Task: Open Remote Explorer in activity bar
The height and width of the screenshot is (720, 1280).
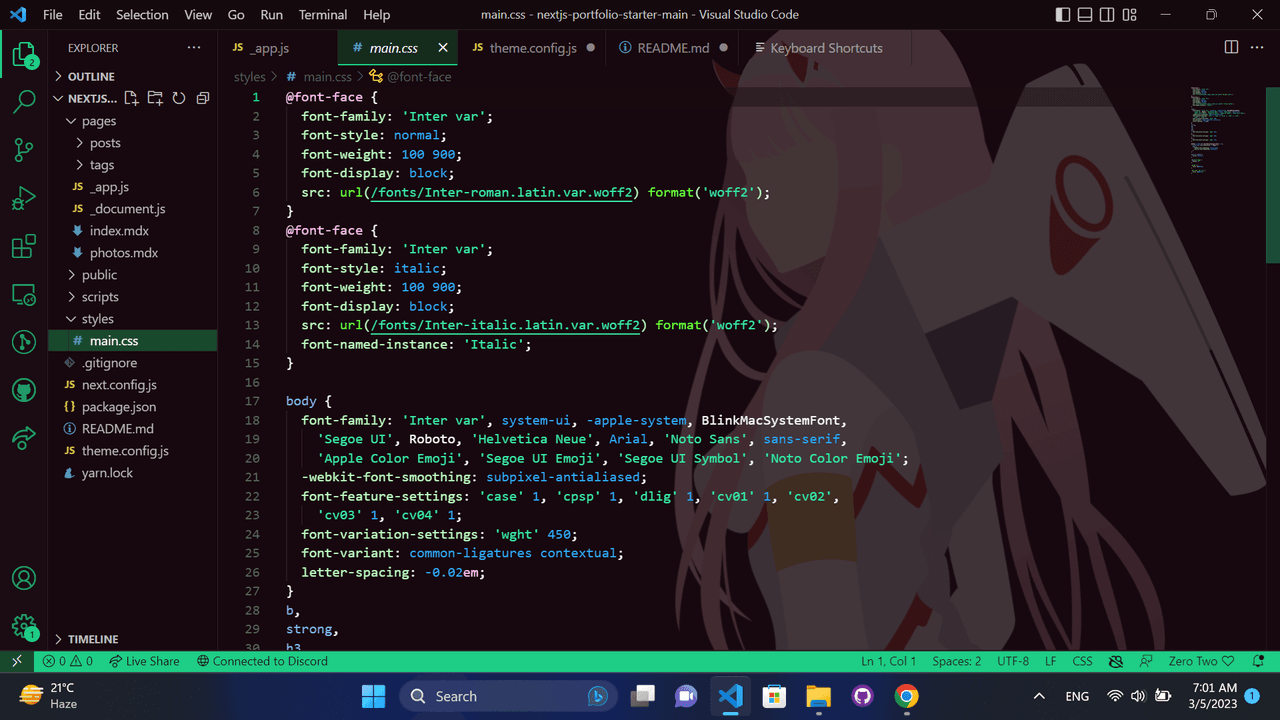Action: click(24, 294)
